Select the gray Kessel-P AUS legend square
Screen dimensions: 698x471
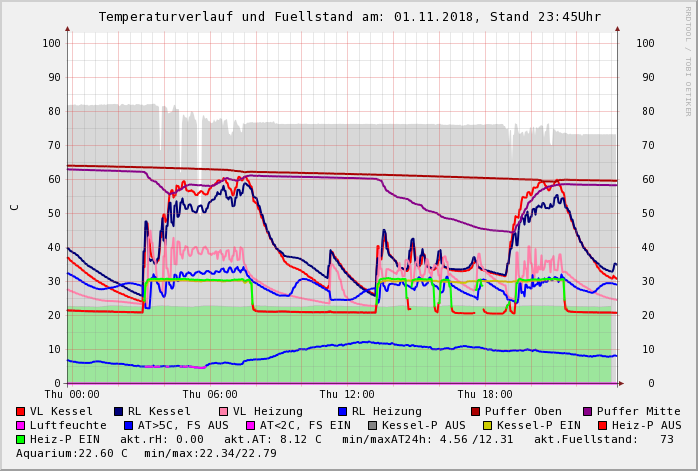[374, 425]
